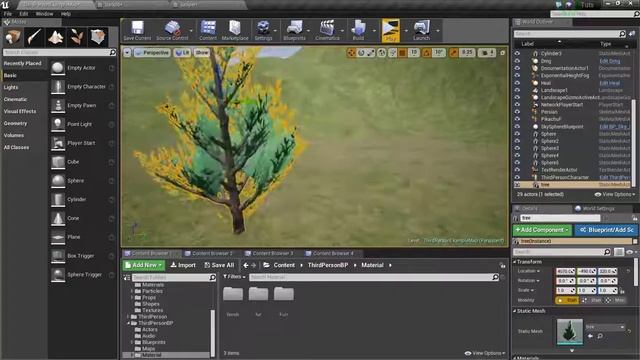Viewport: 640px width, 360px height.
Task: Select Foliage mode leaf icon
Action: click(77, 37)
